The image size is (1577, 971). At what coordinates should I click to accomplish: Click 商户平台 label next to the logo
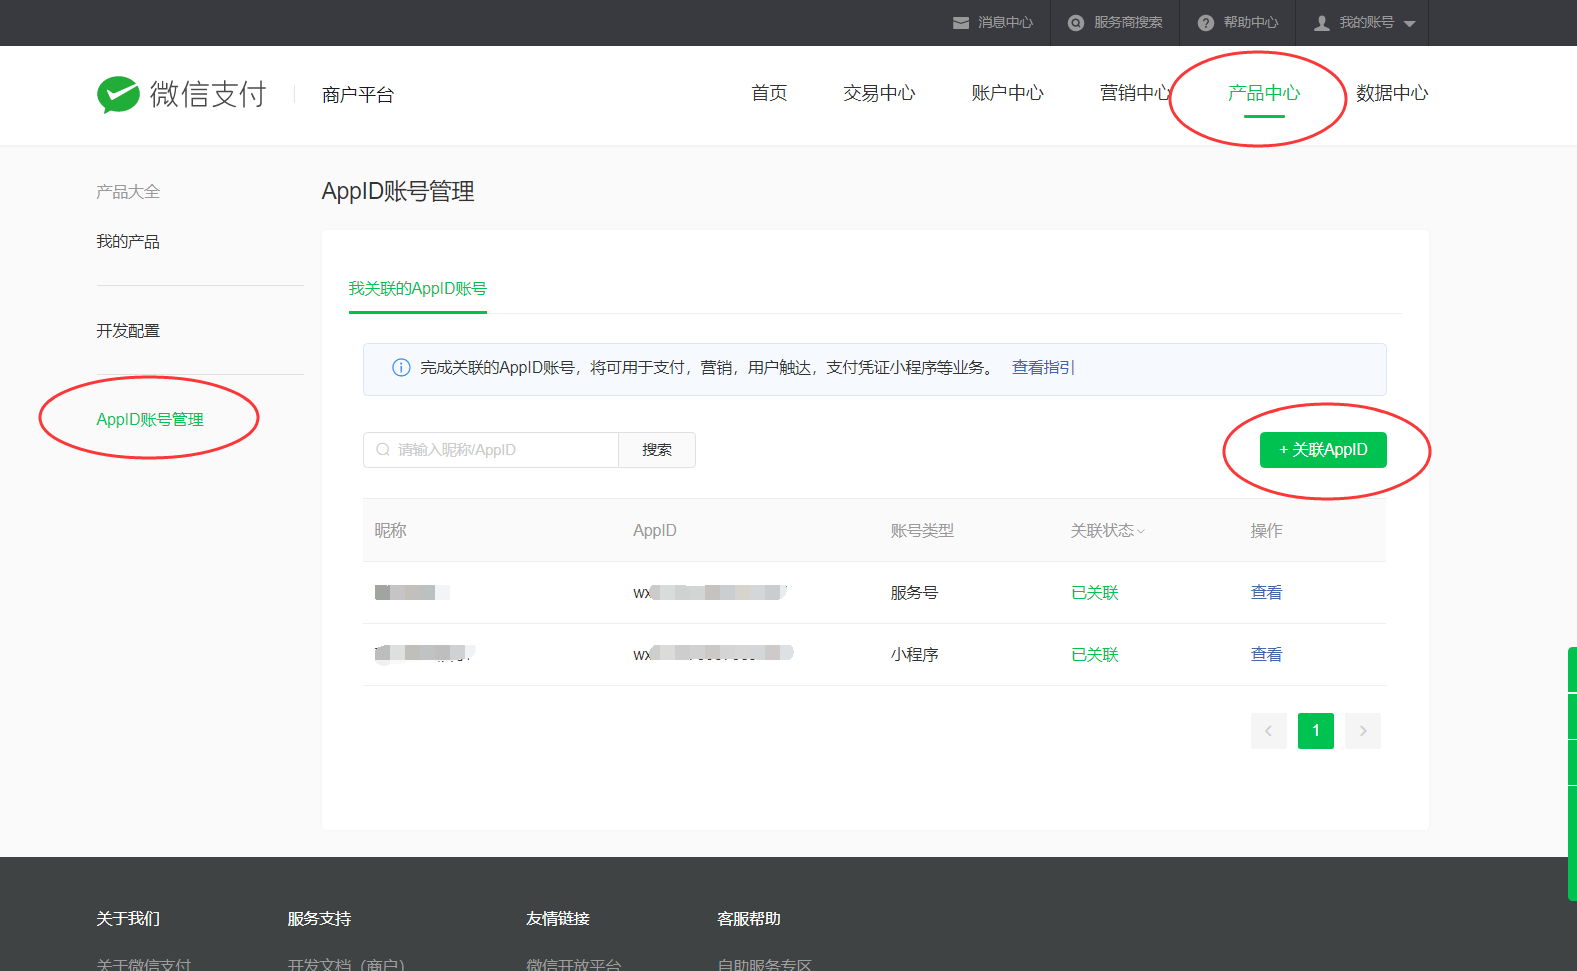[x=358, y=95]
